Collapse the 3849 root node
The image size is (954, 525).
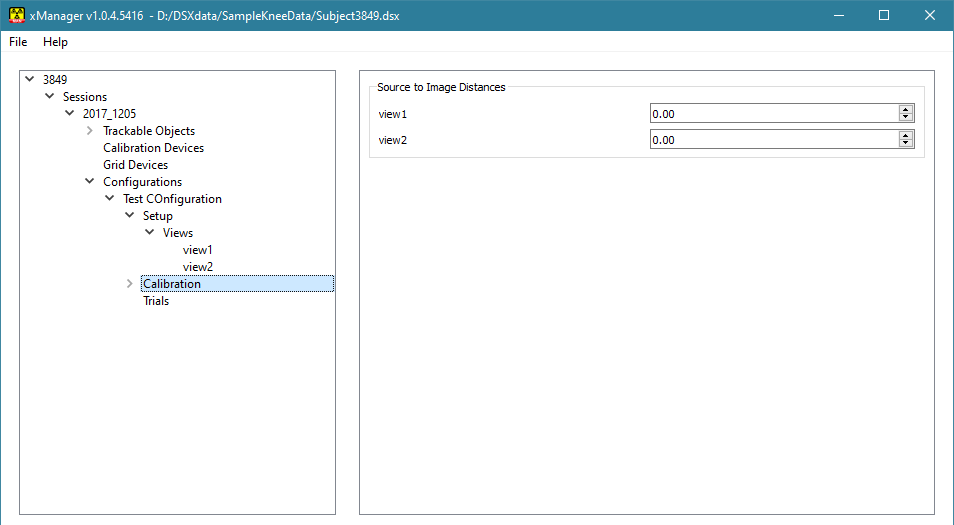(29, 79)
